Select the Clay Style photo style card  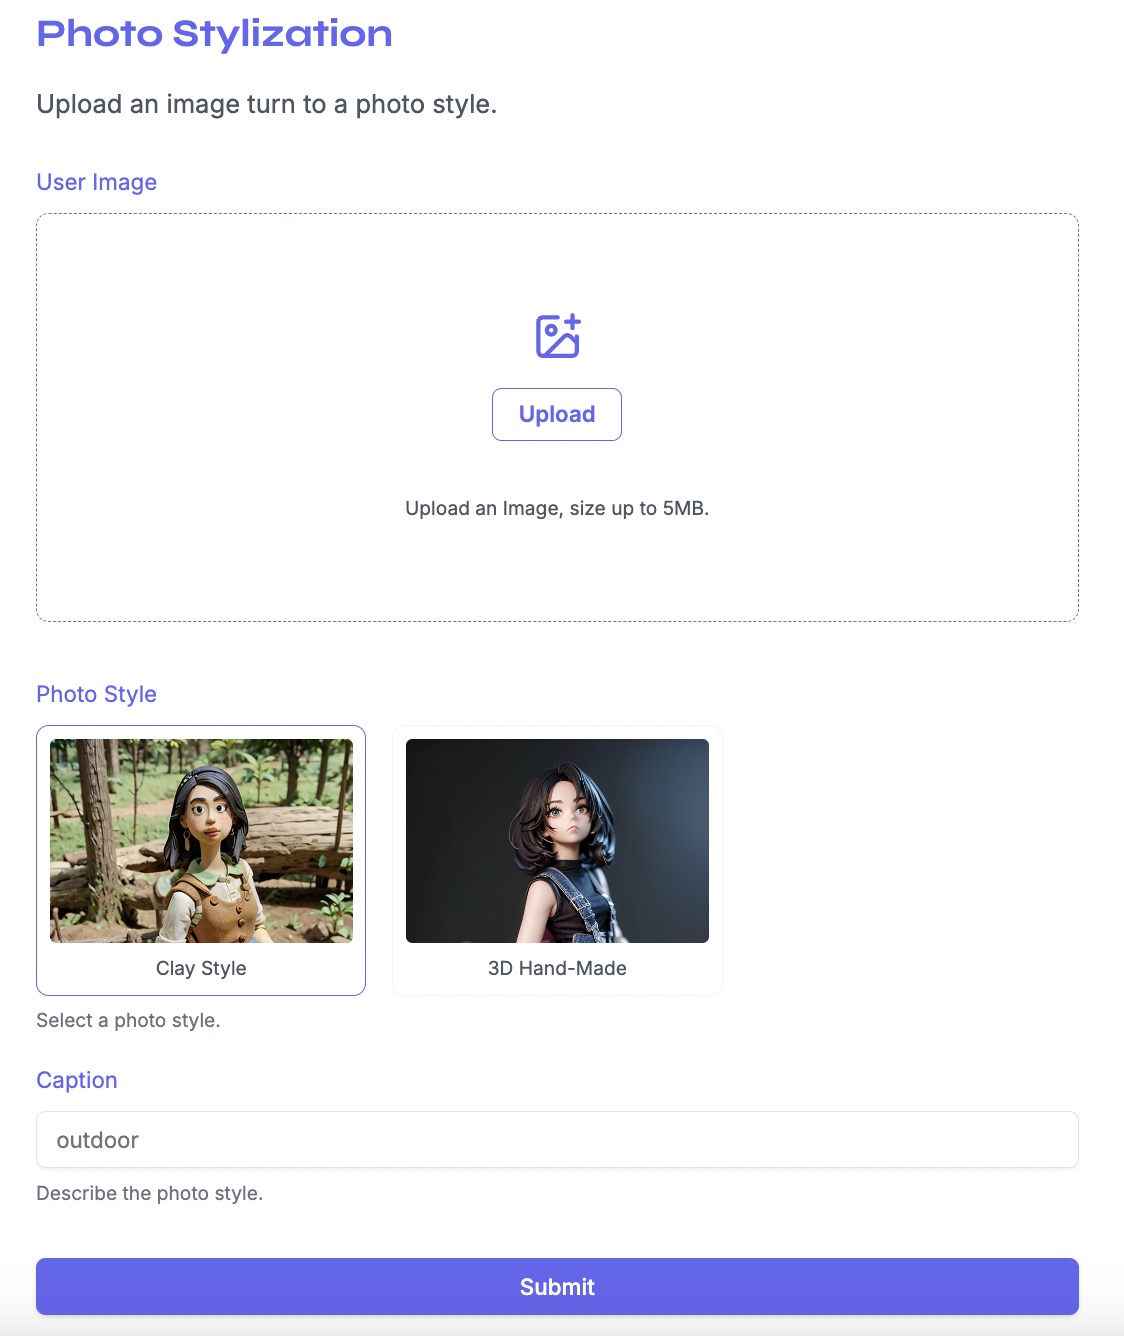coord(200,860)
